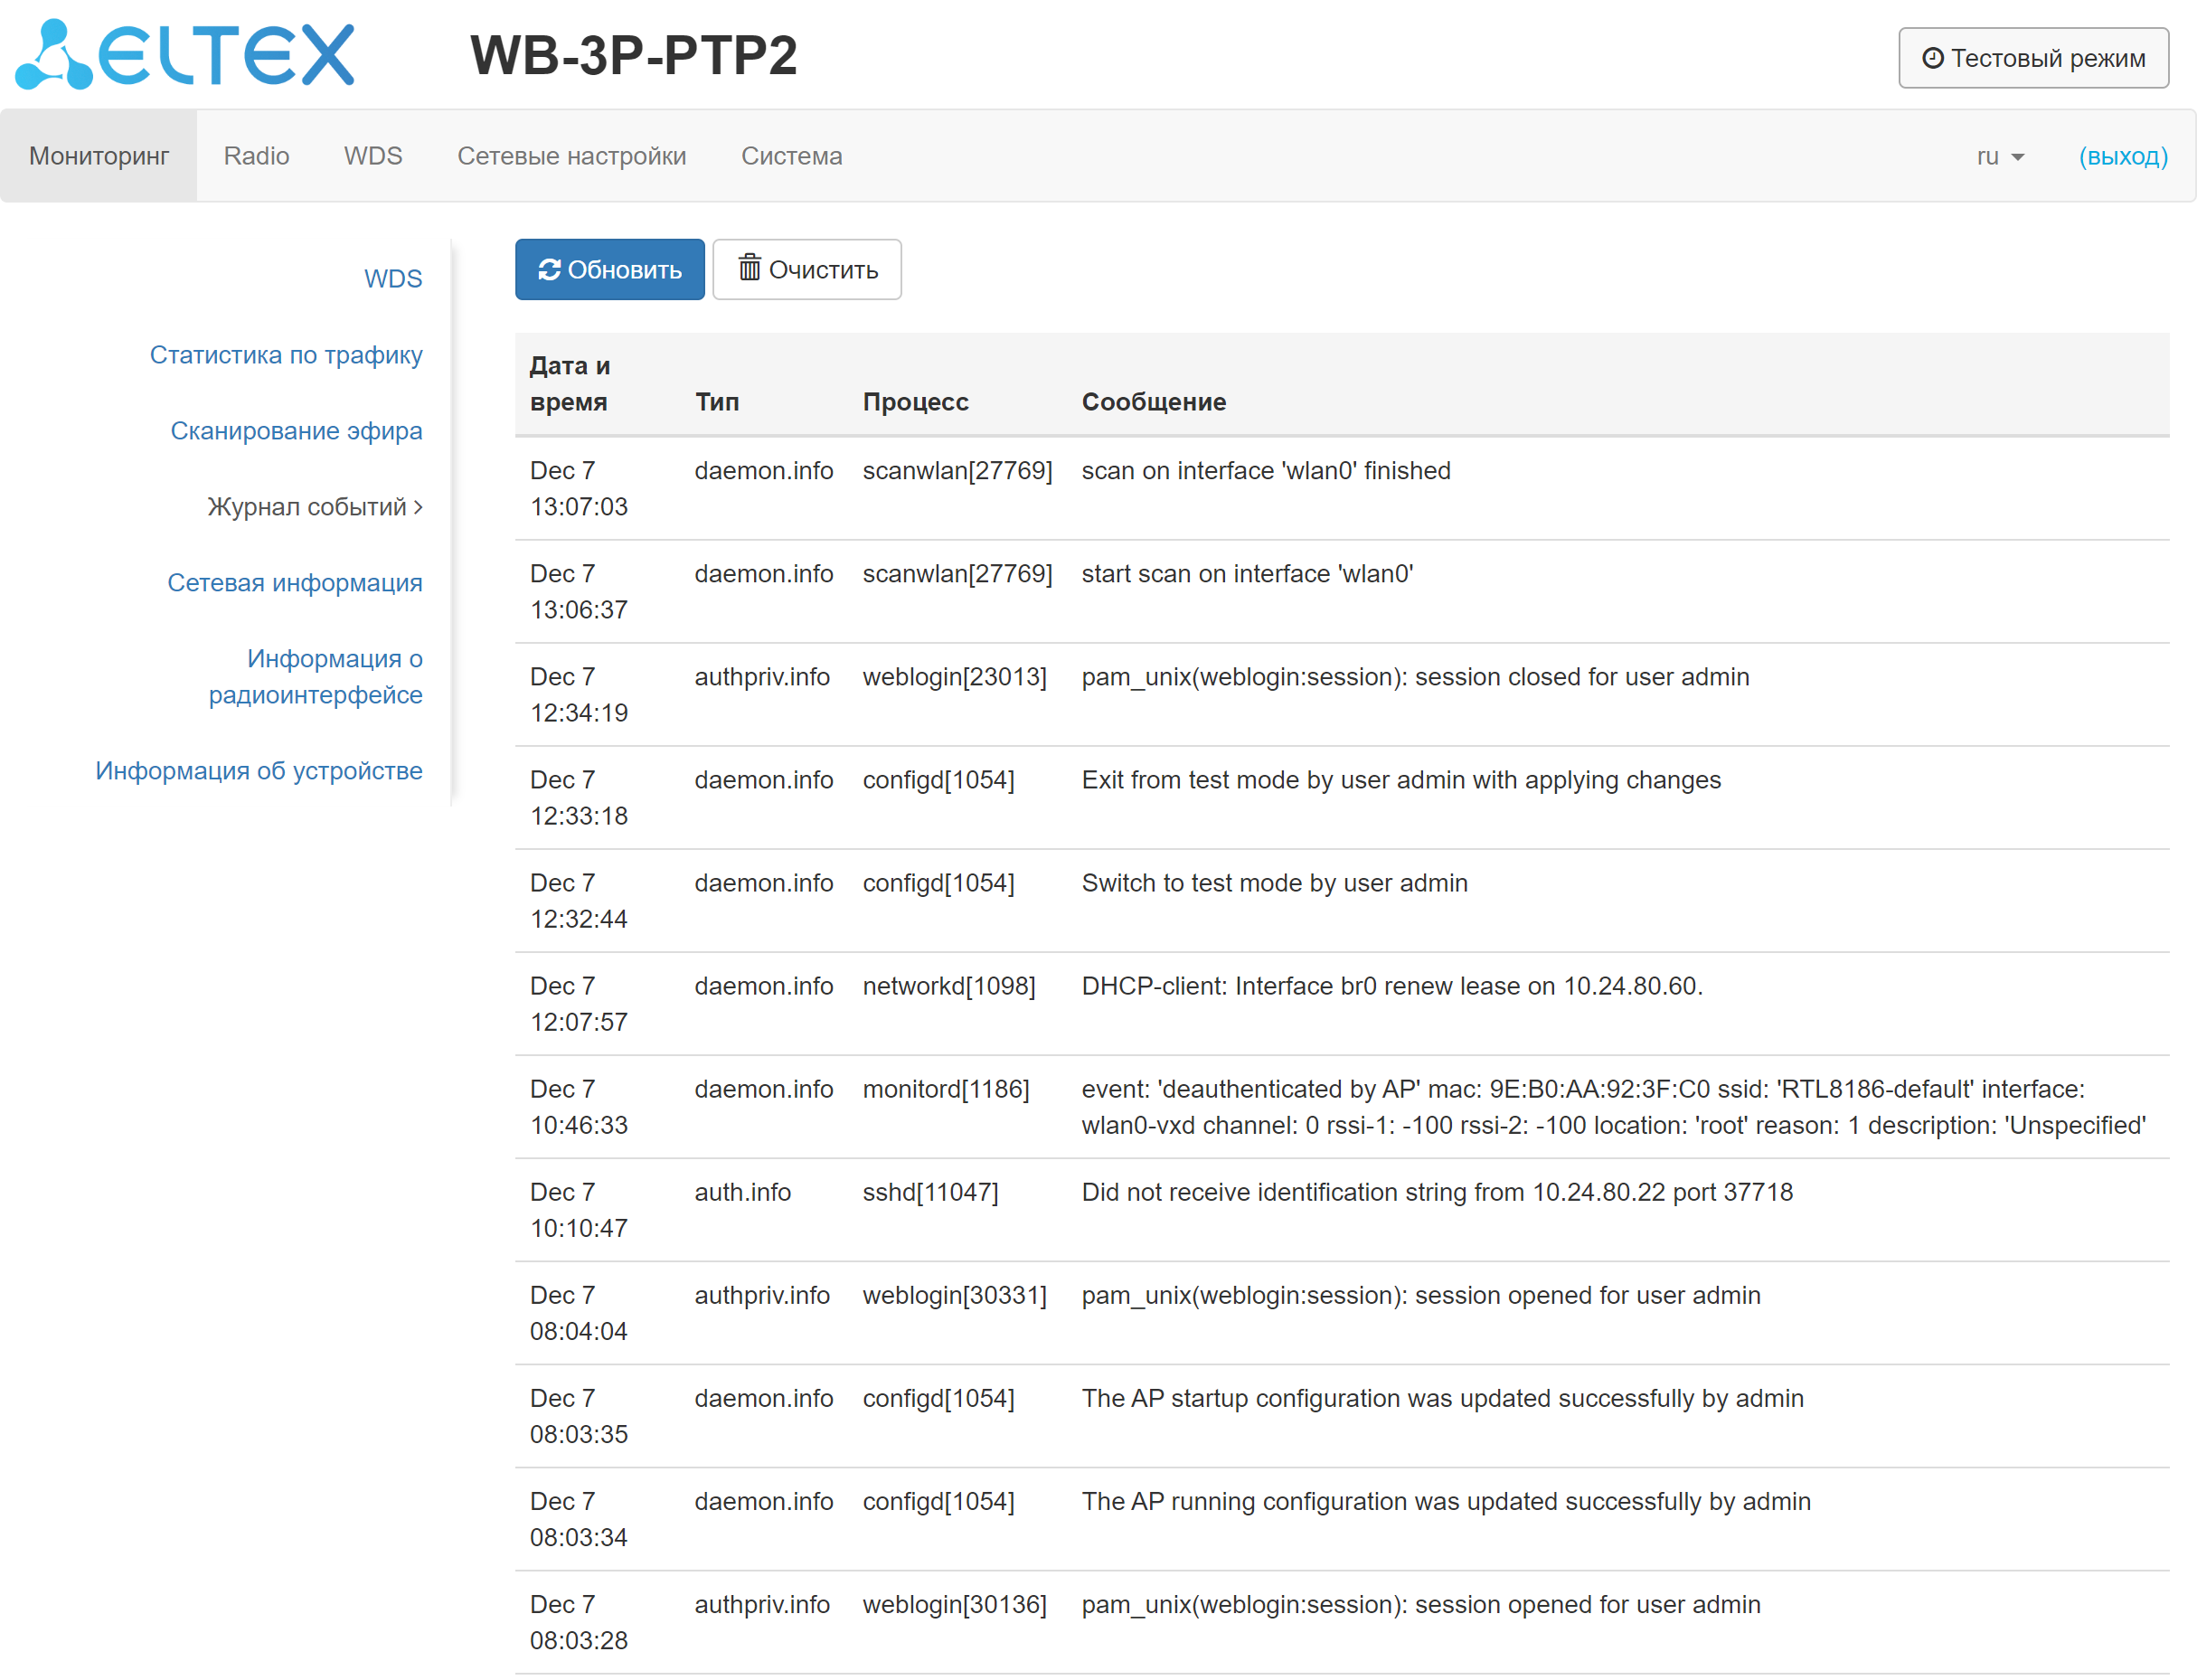Open the Система tab
Screen dimensions: 2197x1680
click(791, 156)
